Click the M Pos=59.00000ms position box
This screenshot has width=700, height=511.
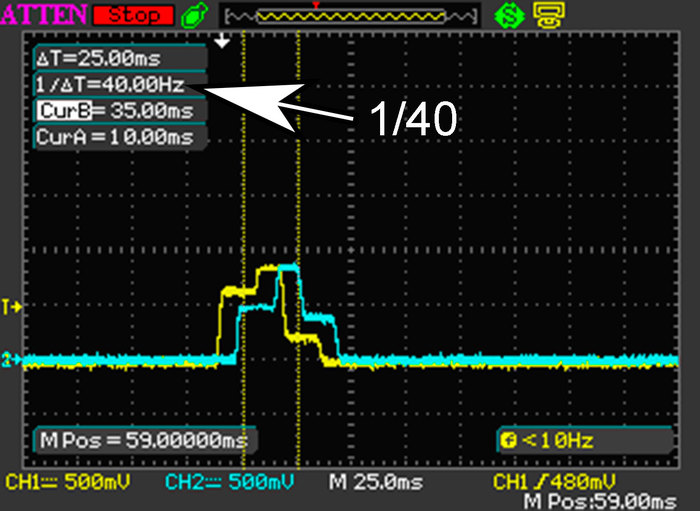click(144, 438)
